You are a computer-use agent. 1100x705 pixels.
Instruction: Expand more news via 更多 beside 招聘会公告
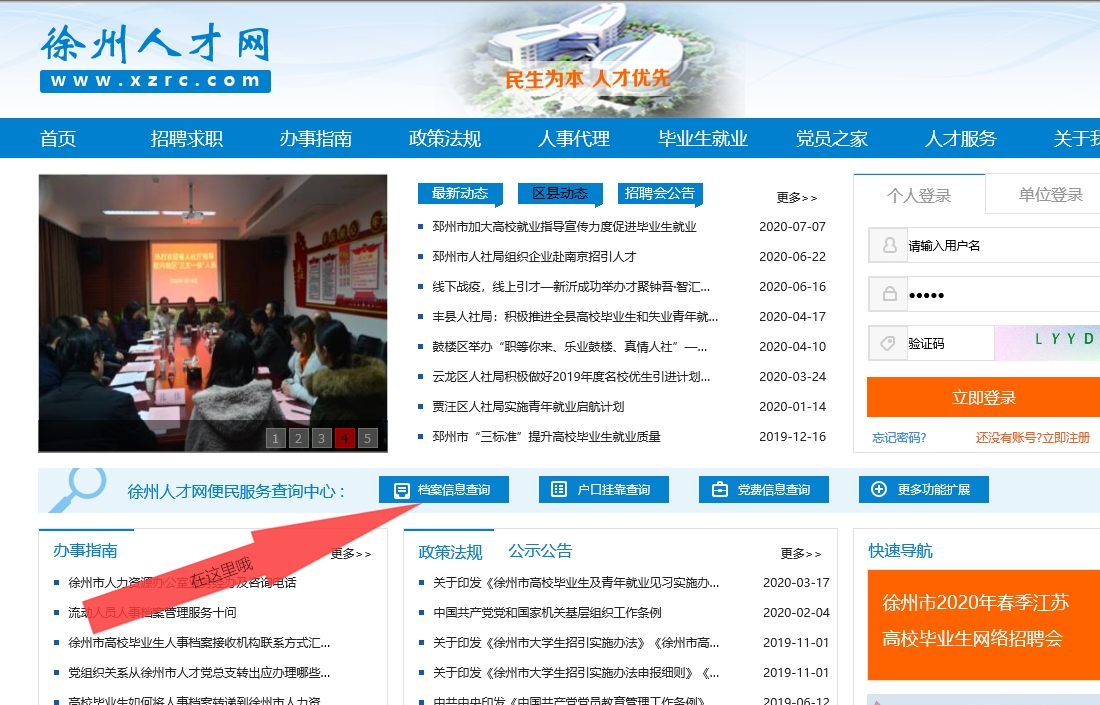coord(796,198)
